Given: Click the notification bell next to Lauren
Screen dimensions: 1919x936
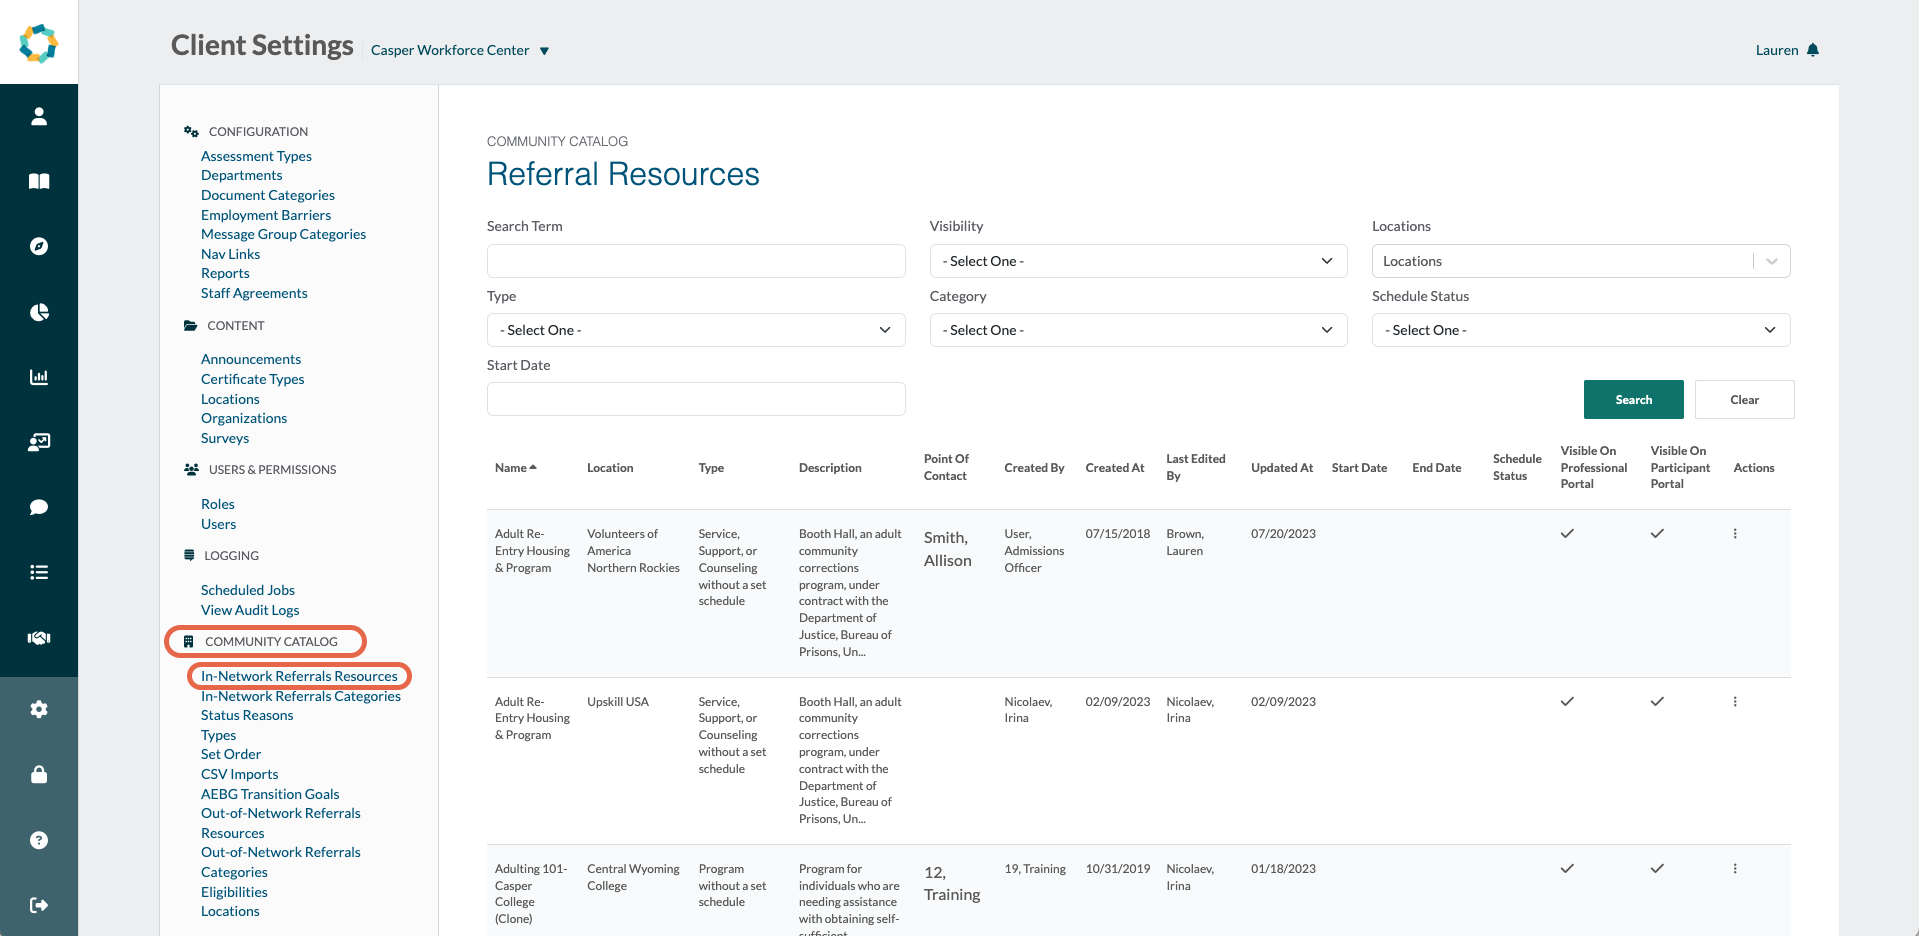Looking at the screenshot, I should 1813,50.
